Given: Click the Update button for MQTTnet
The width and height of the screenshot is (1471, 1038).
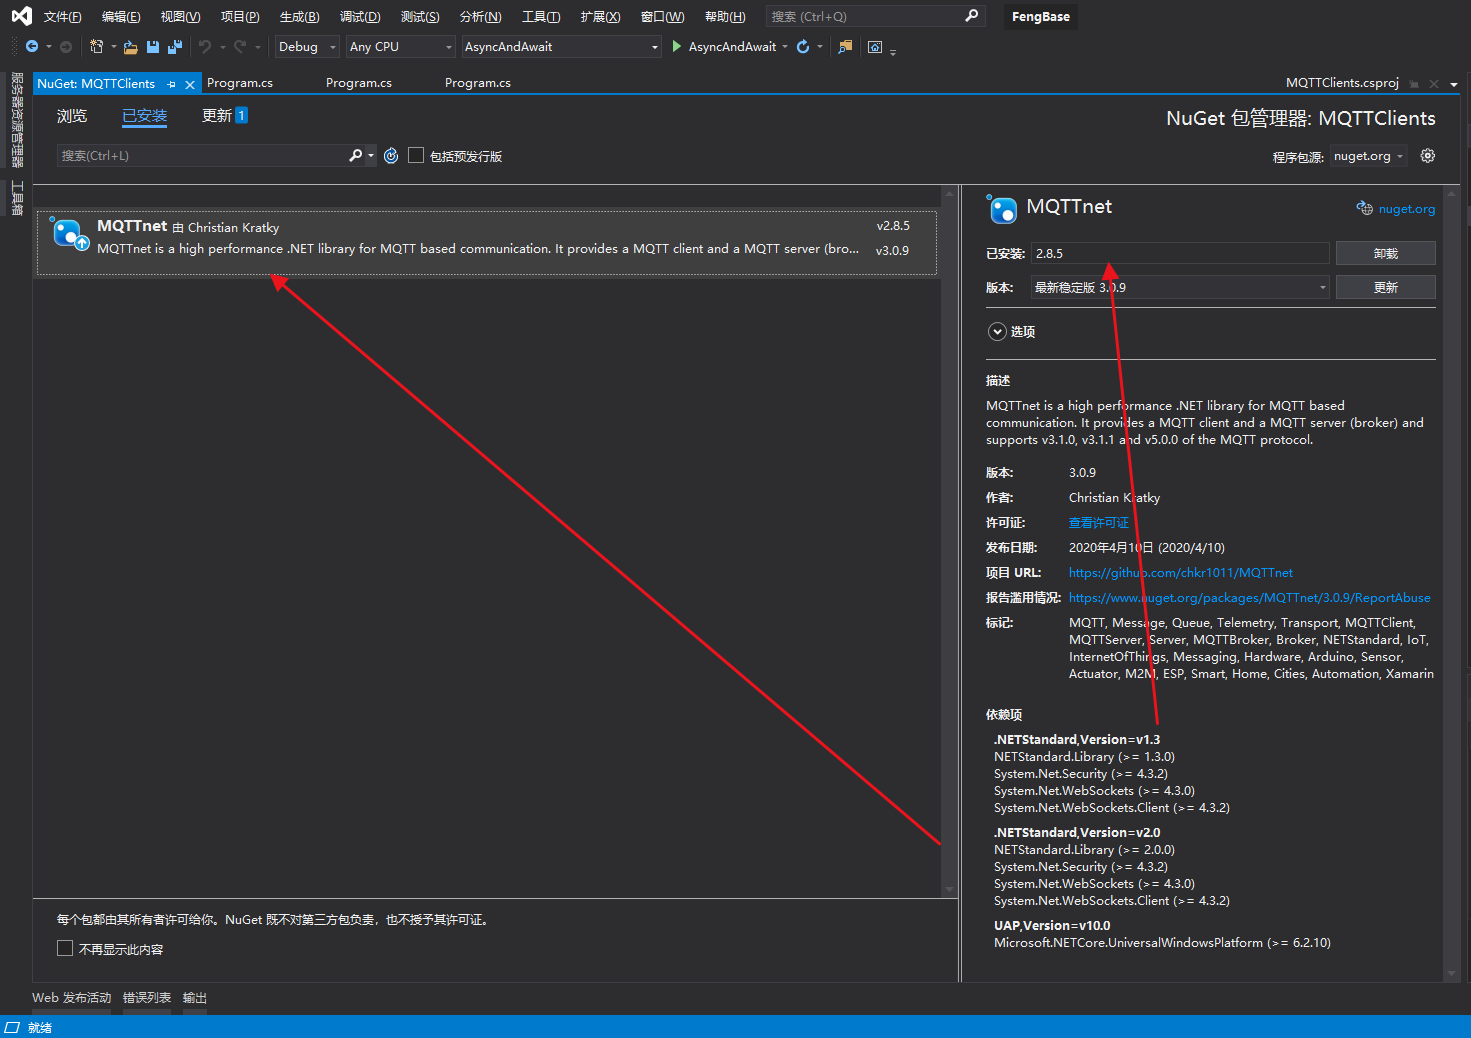Looking at the screenshot, I should pos(1385,287).
